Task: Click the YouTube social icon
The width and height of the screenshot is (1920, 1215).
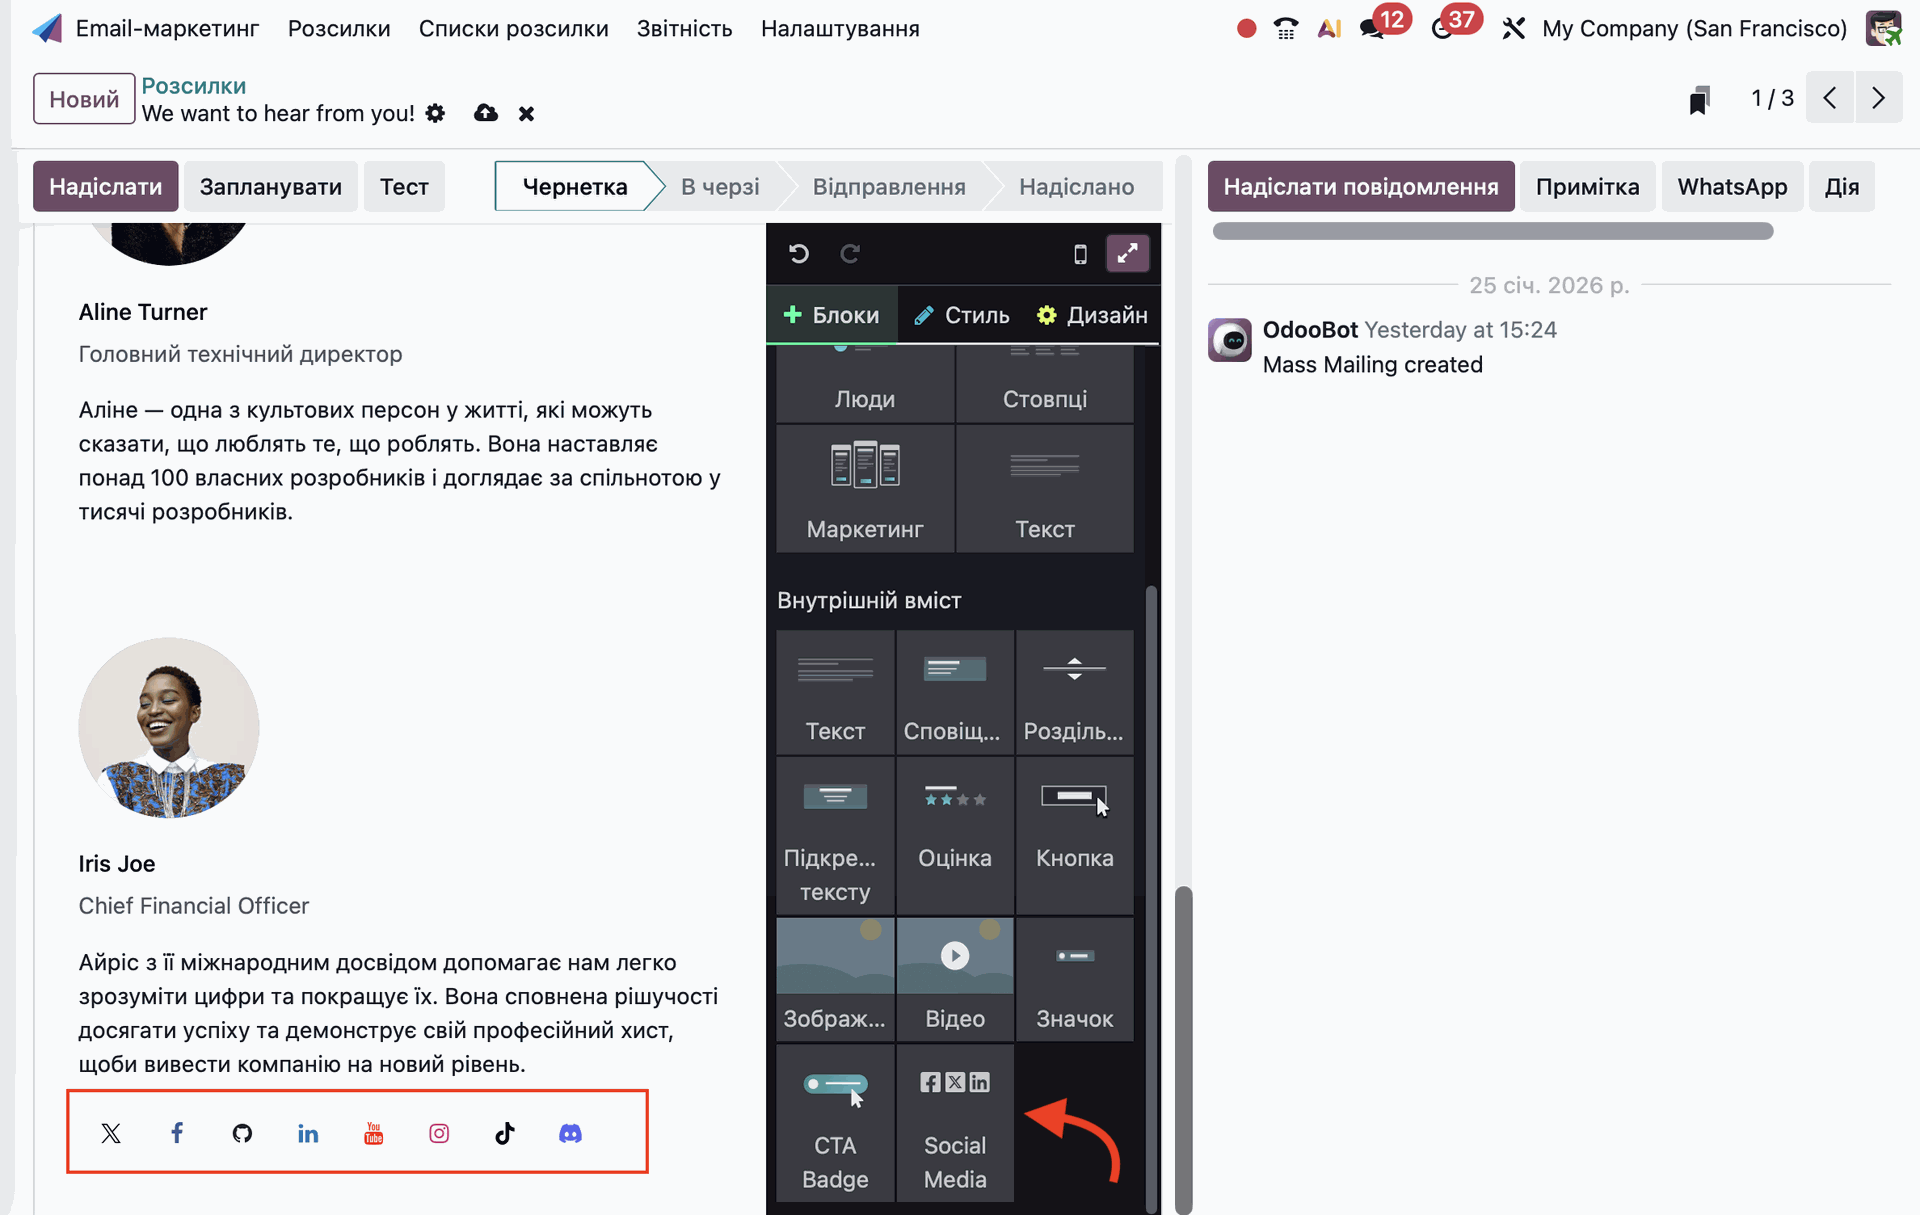Action: [373, 1133]
